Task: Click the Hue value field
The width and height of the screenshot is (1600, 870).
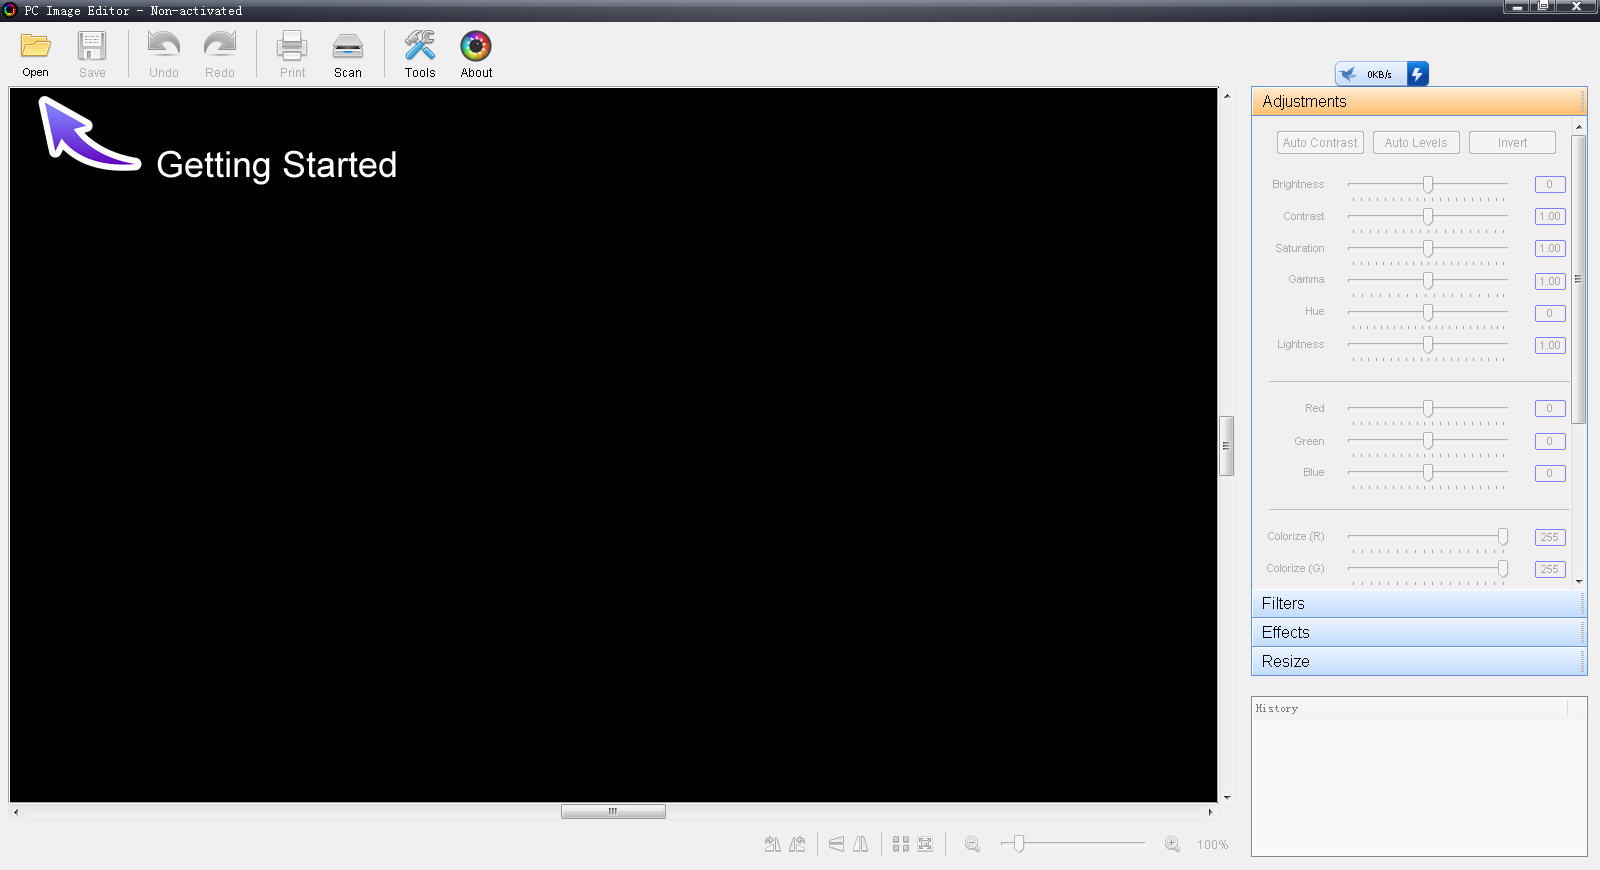Action: (1550, 313)
